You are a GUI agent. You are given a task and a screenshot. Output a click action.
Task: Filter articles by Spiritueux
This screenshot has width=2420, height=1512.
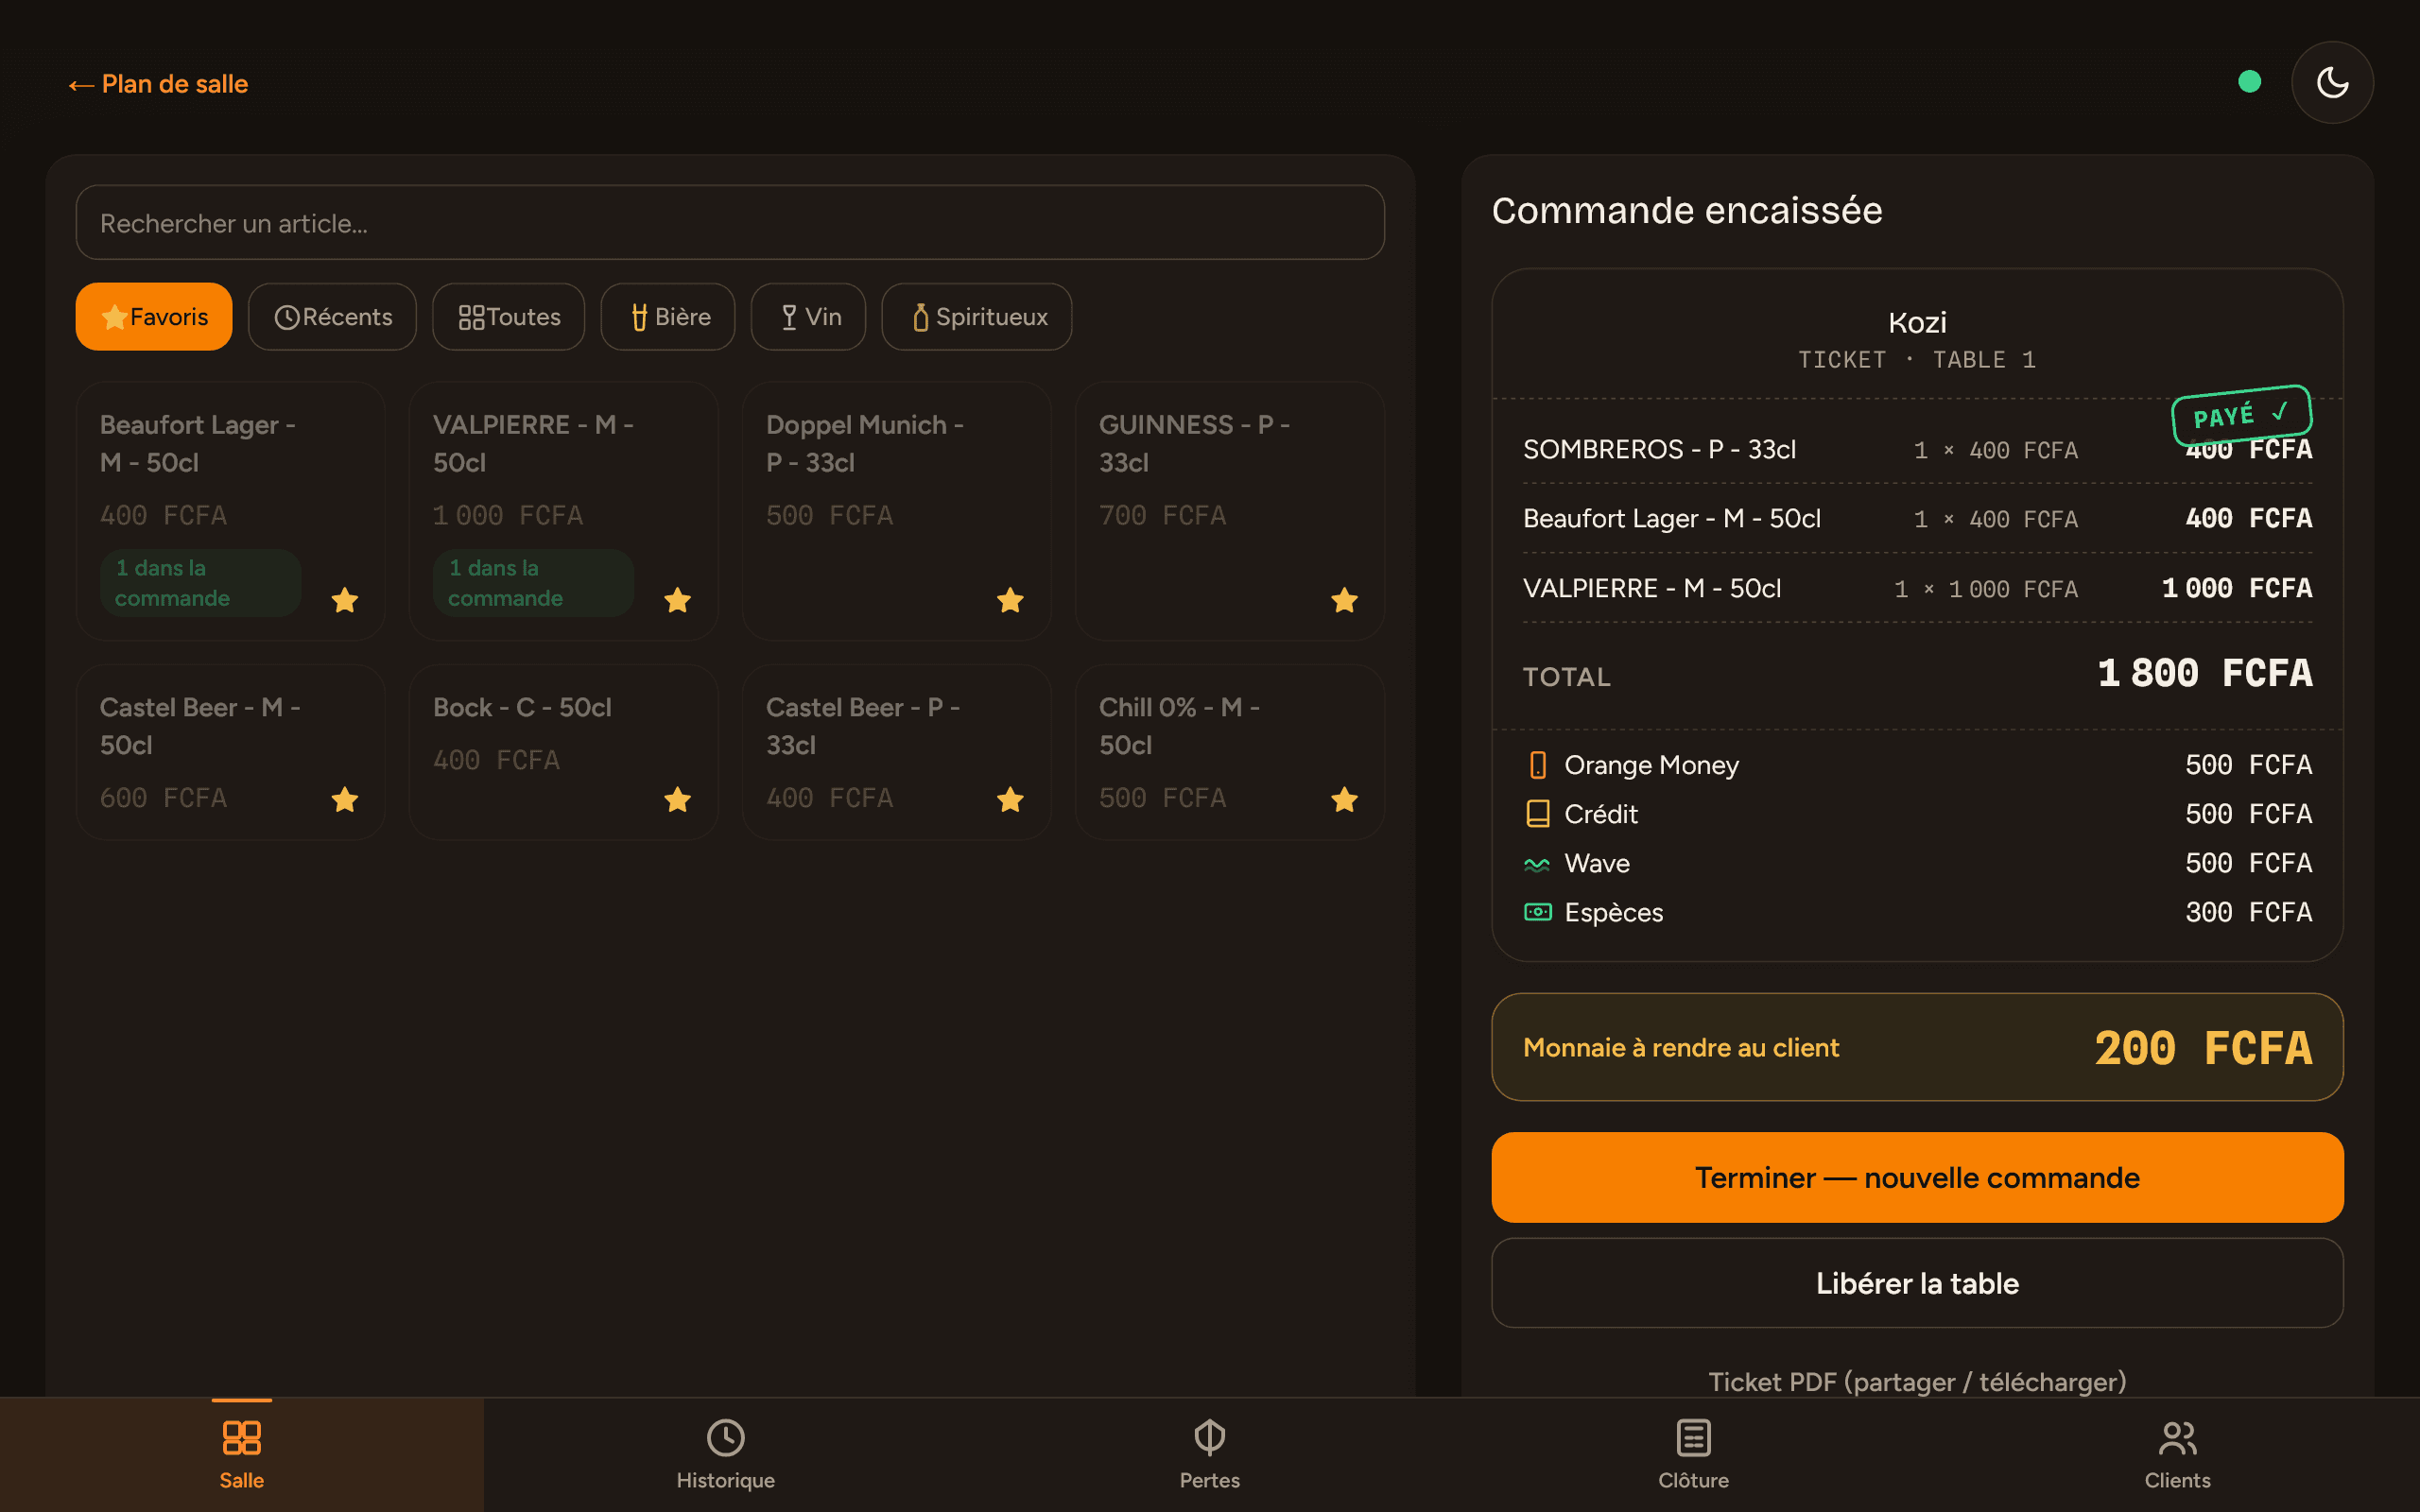pyautogui.click(x=977, y=317)
